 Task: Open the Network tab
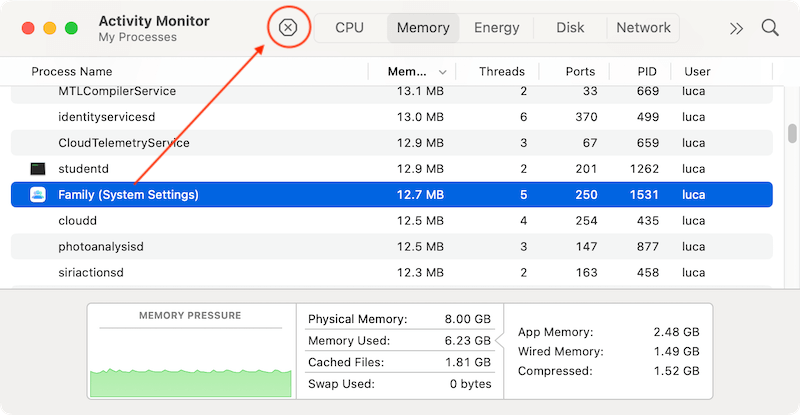[643, 28]
